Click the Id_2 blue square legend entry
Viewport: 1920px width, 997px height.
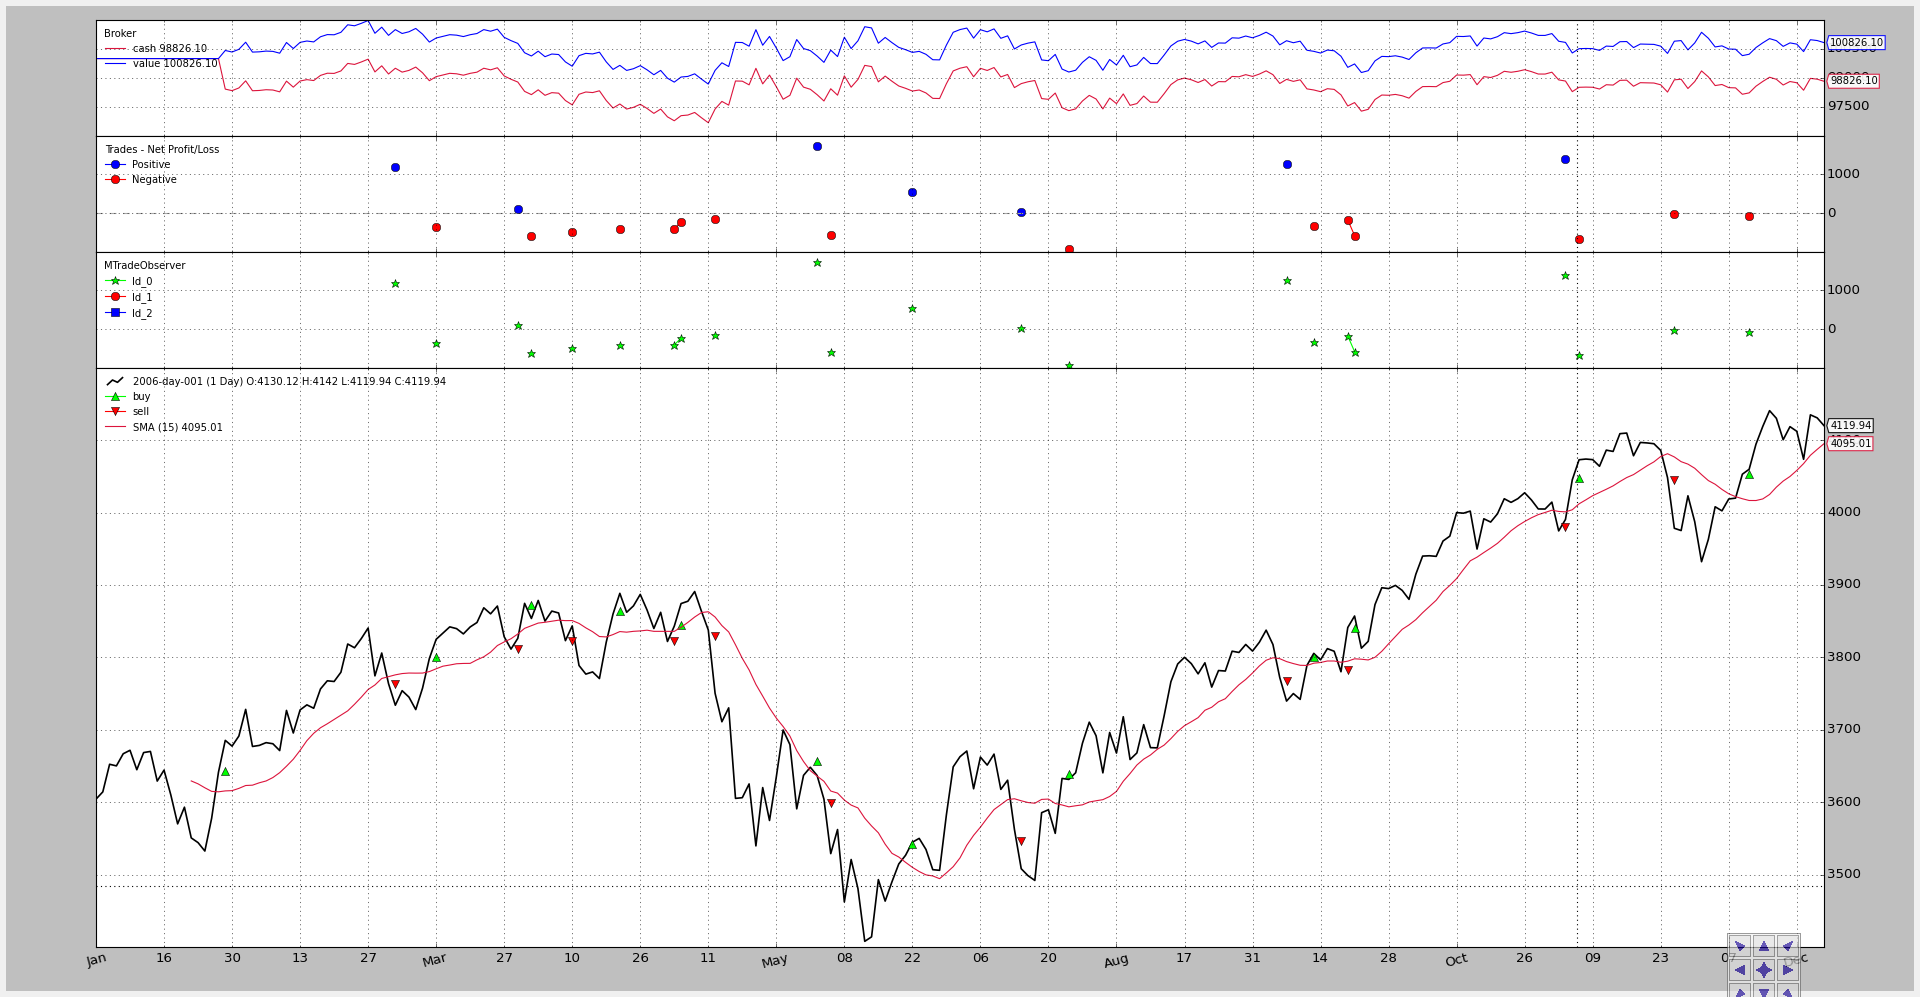pyautogui.click(x=141, y=314)
